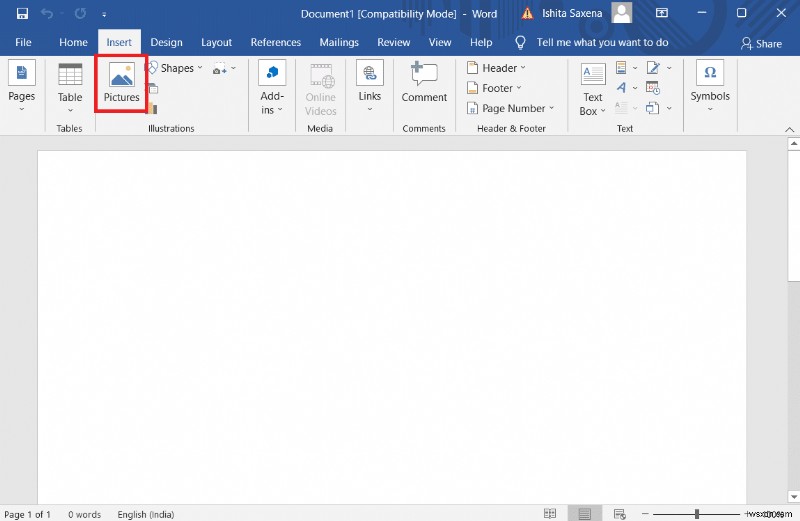Click the vertical scrollbar up arrow
Screen dimensions: 800x521
click(793, 144)
